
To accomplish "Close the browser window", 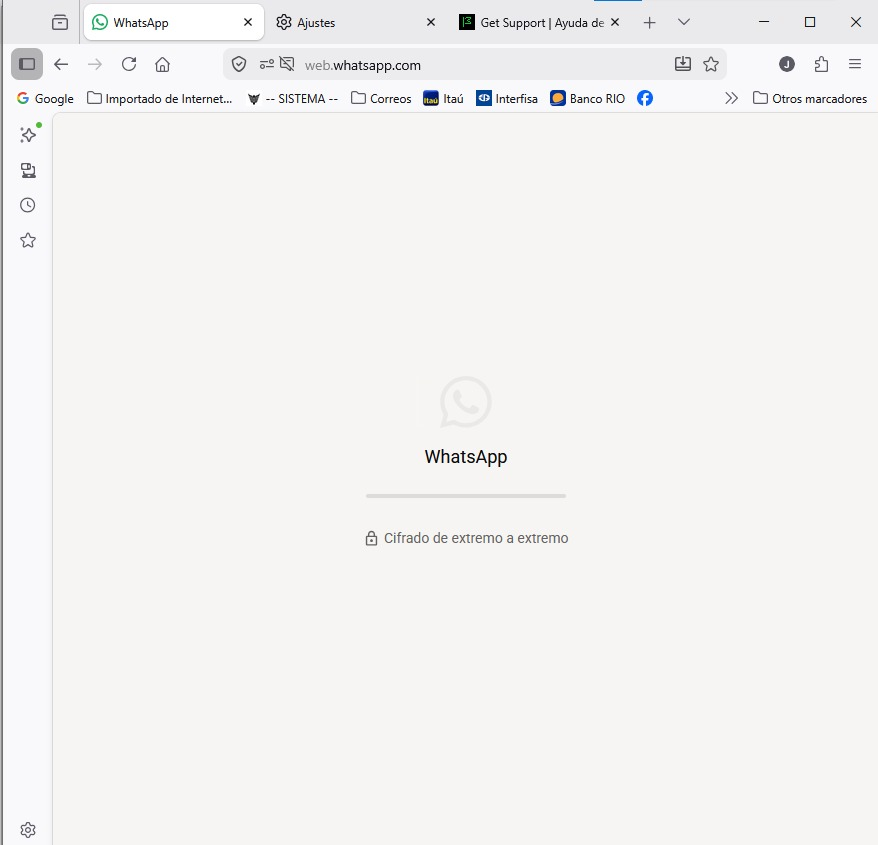I will (856, 22).
